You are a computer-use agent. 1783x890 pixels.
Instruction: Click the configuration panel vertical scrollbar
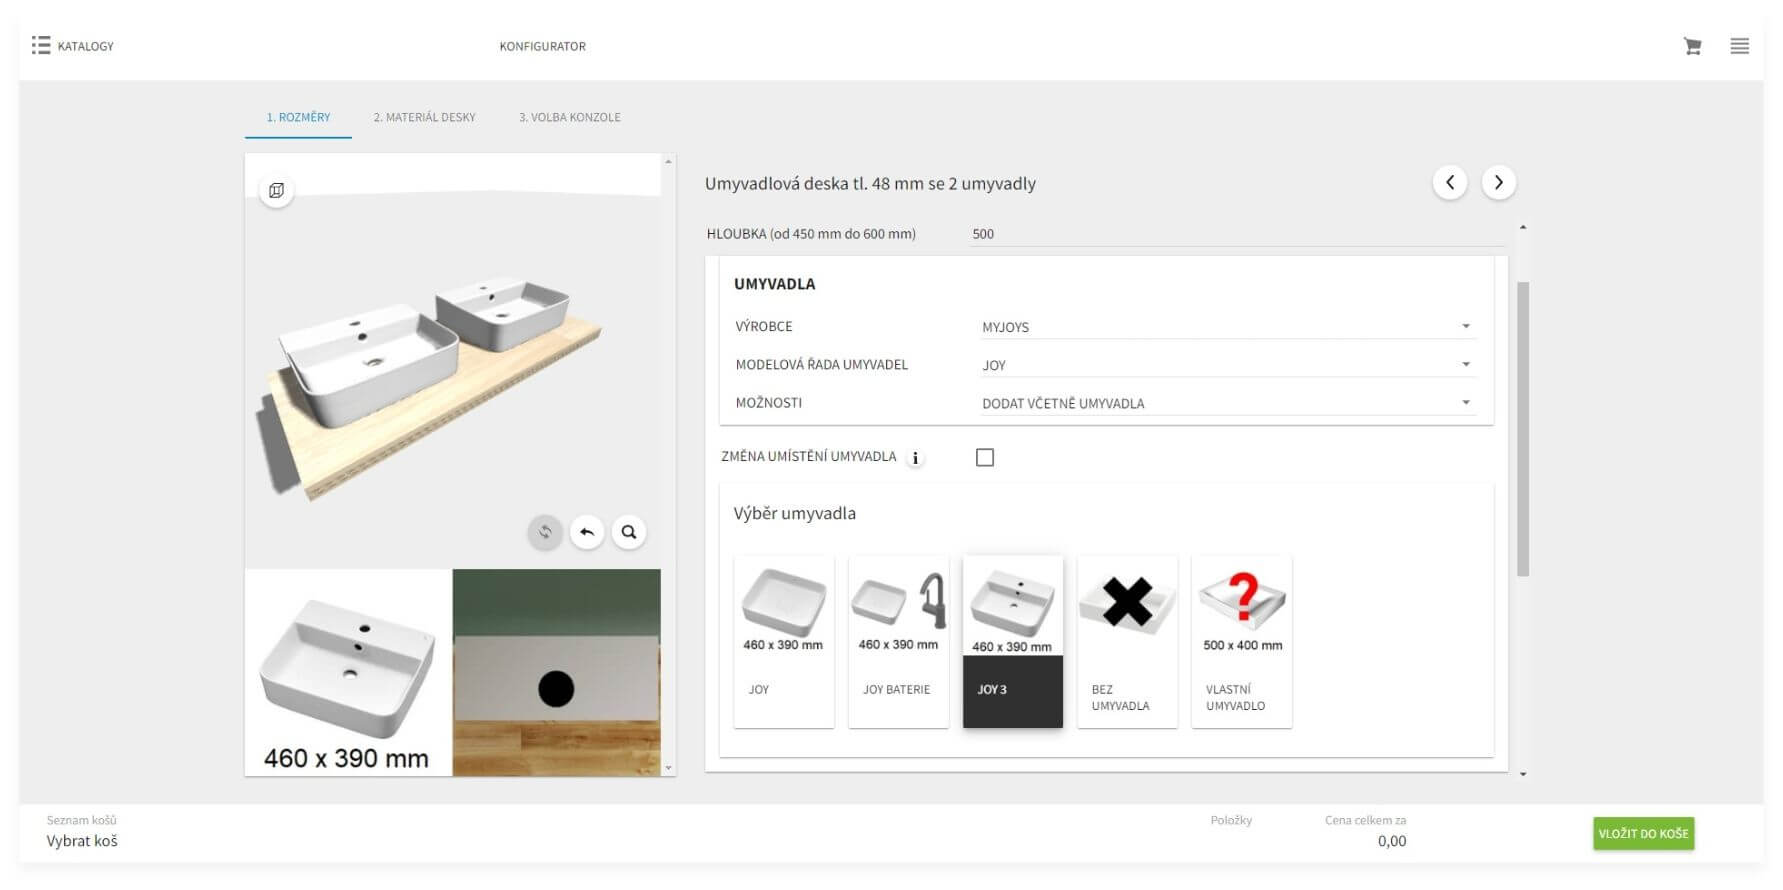point(1523,430)
